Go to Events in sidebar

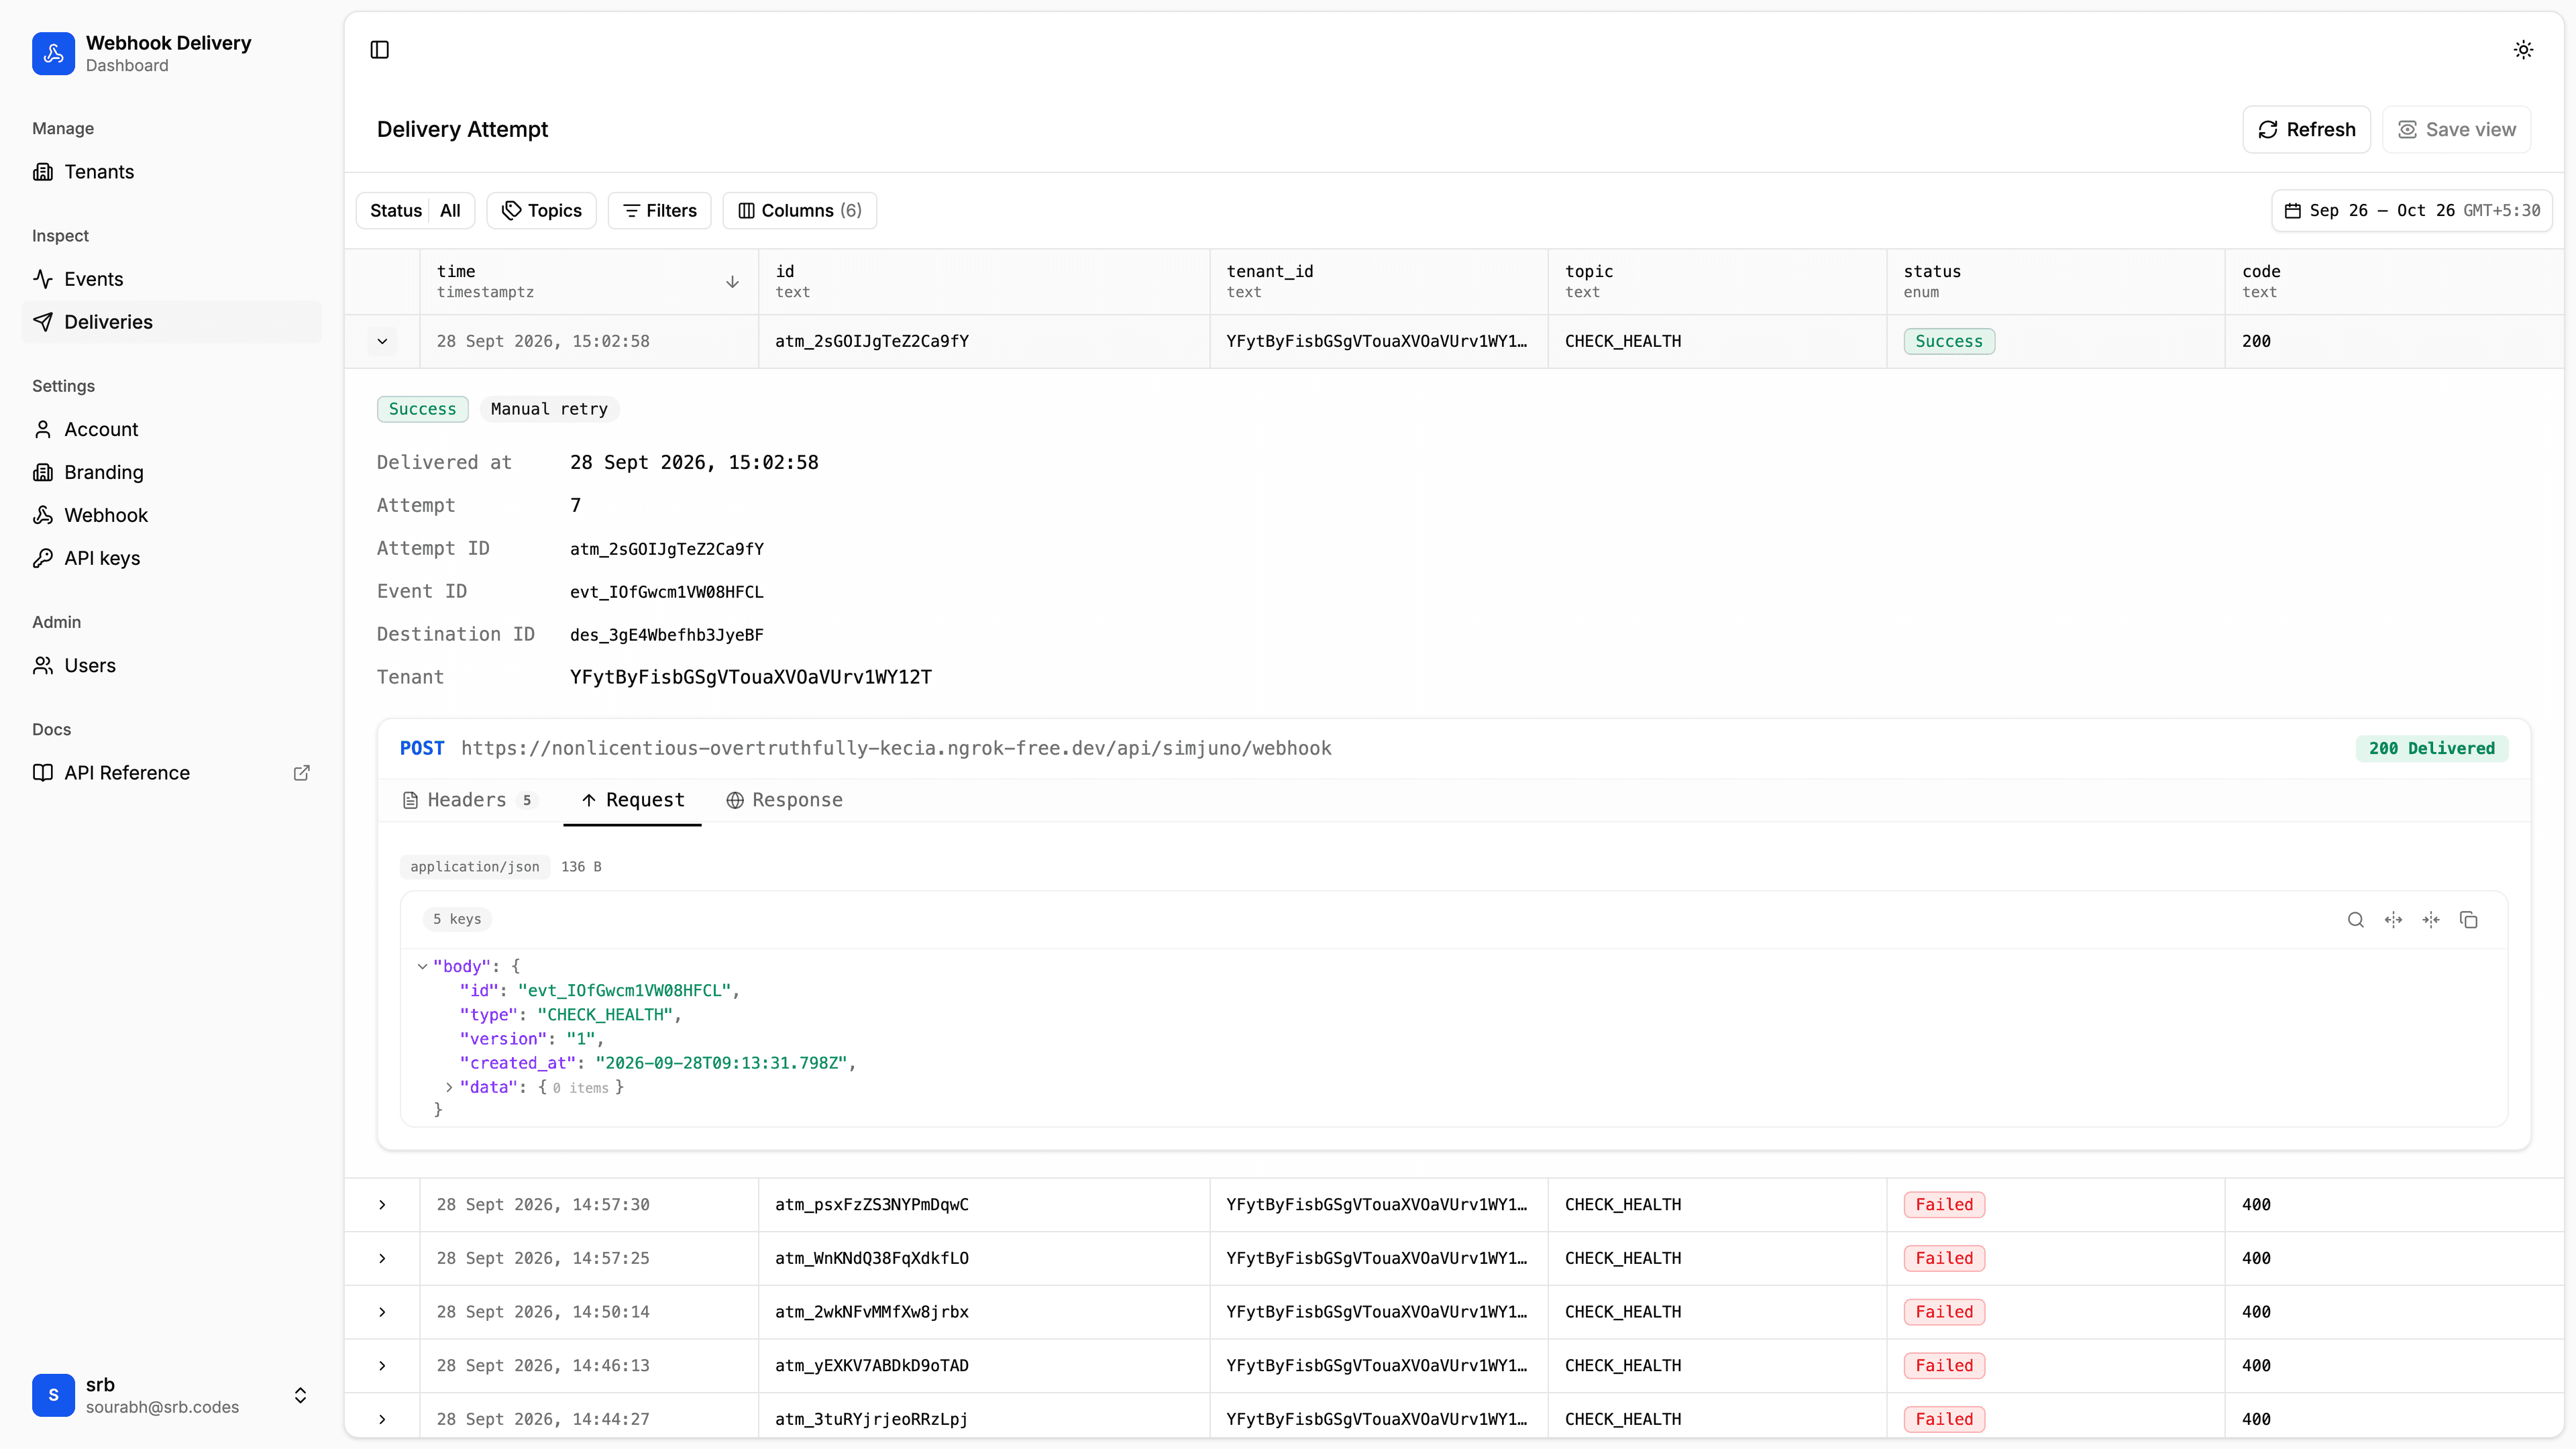(x=171, y=279)
